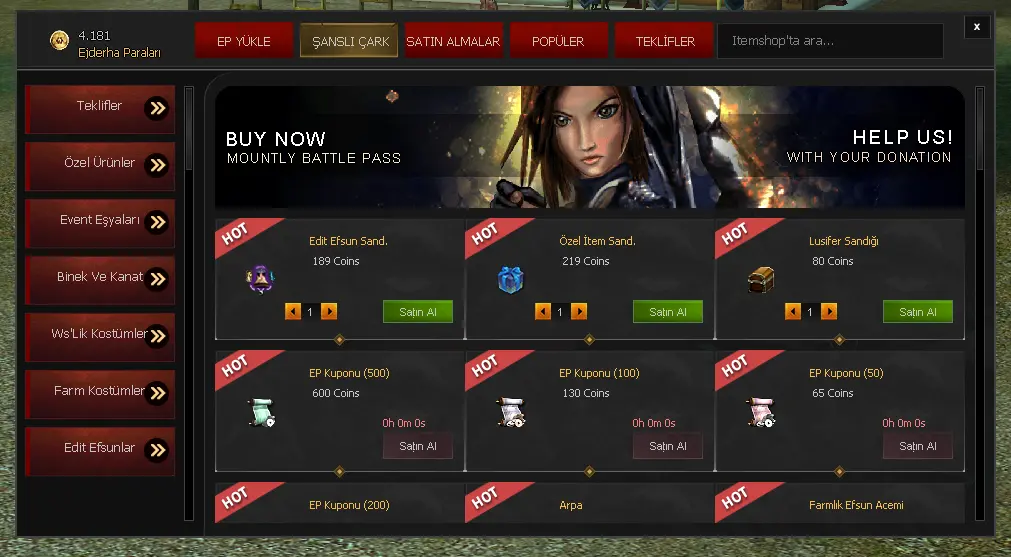Focus the Itemshop'ta ara search field
Image resolution: width=1011 pixels, height=557 pixels.
pyautogui.click(x=830, y=41)
